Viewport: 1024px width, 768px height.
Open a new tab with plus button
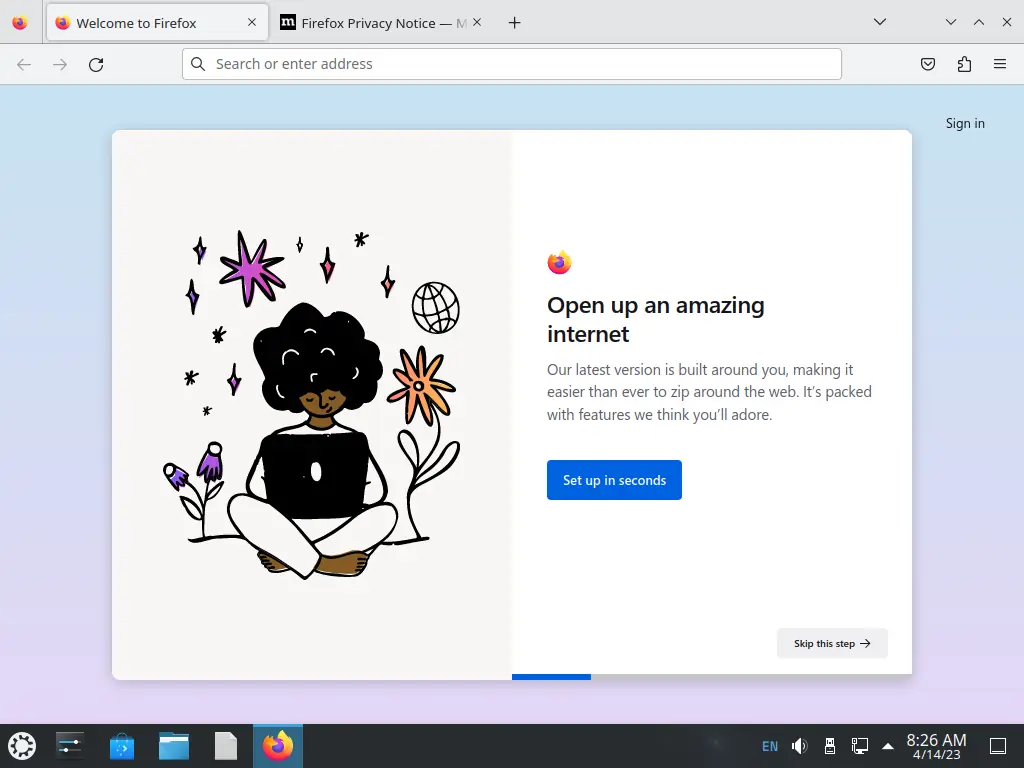point(515,23)
